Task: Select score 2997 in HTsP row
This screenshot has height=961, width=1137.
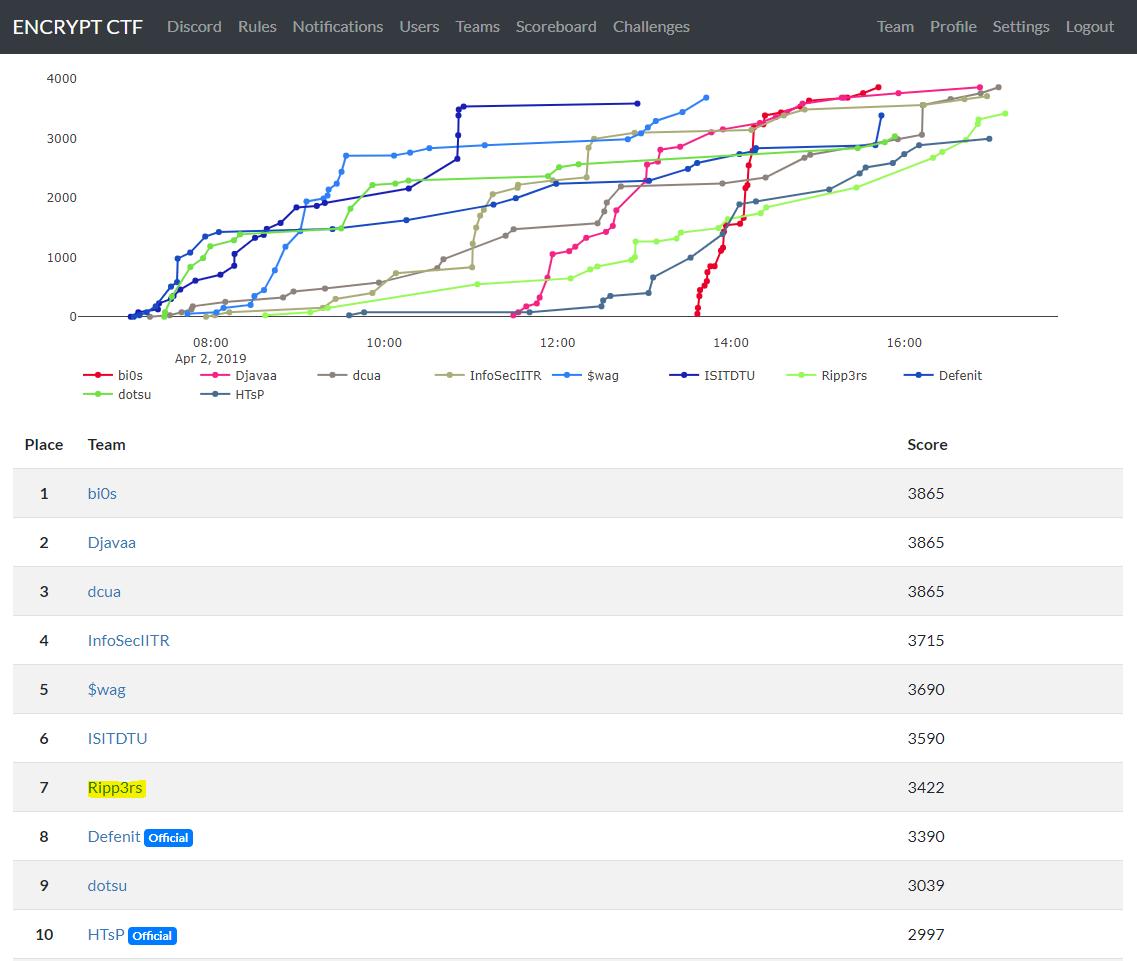Action: (926, 934)
